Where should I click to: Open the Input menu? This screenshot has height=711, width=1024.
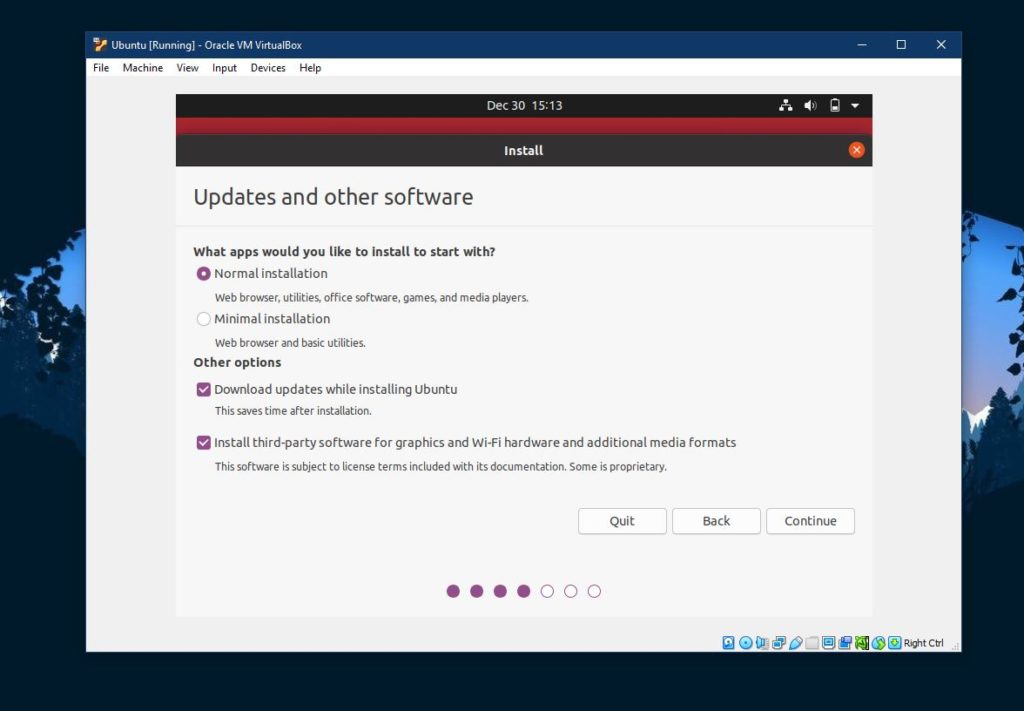(x=224, y=68)
